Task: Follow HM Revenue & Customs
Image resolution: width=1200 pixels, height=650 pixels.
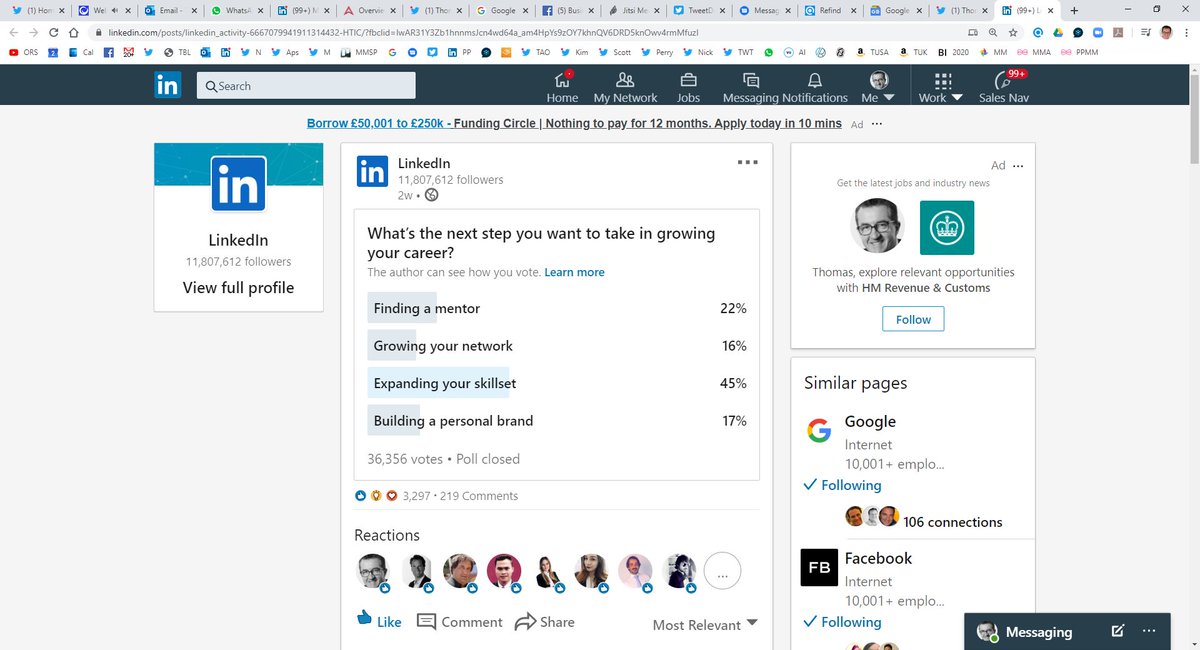Action: pos(912,318)
